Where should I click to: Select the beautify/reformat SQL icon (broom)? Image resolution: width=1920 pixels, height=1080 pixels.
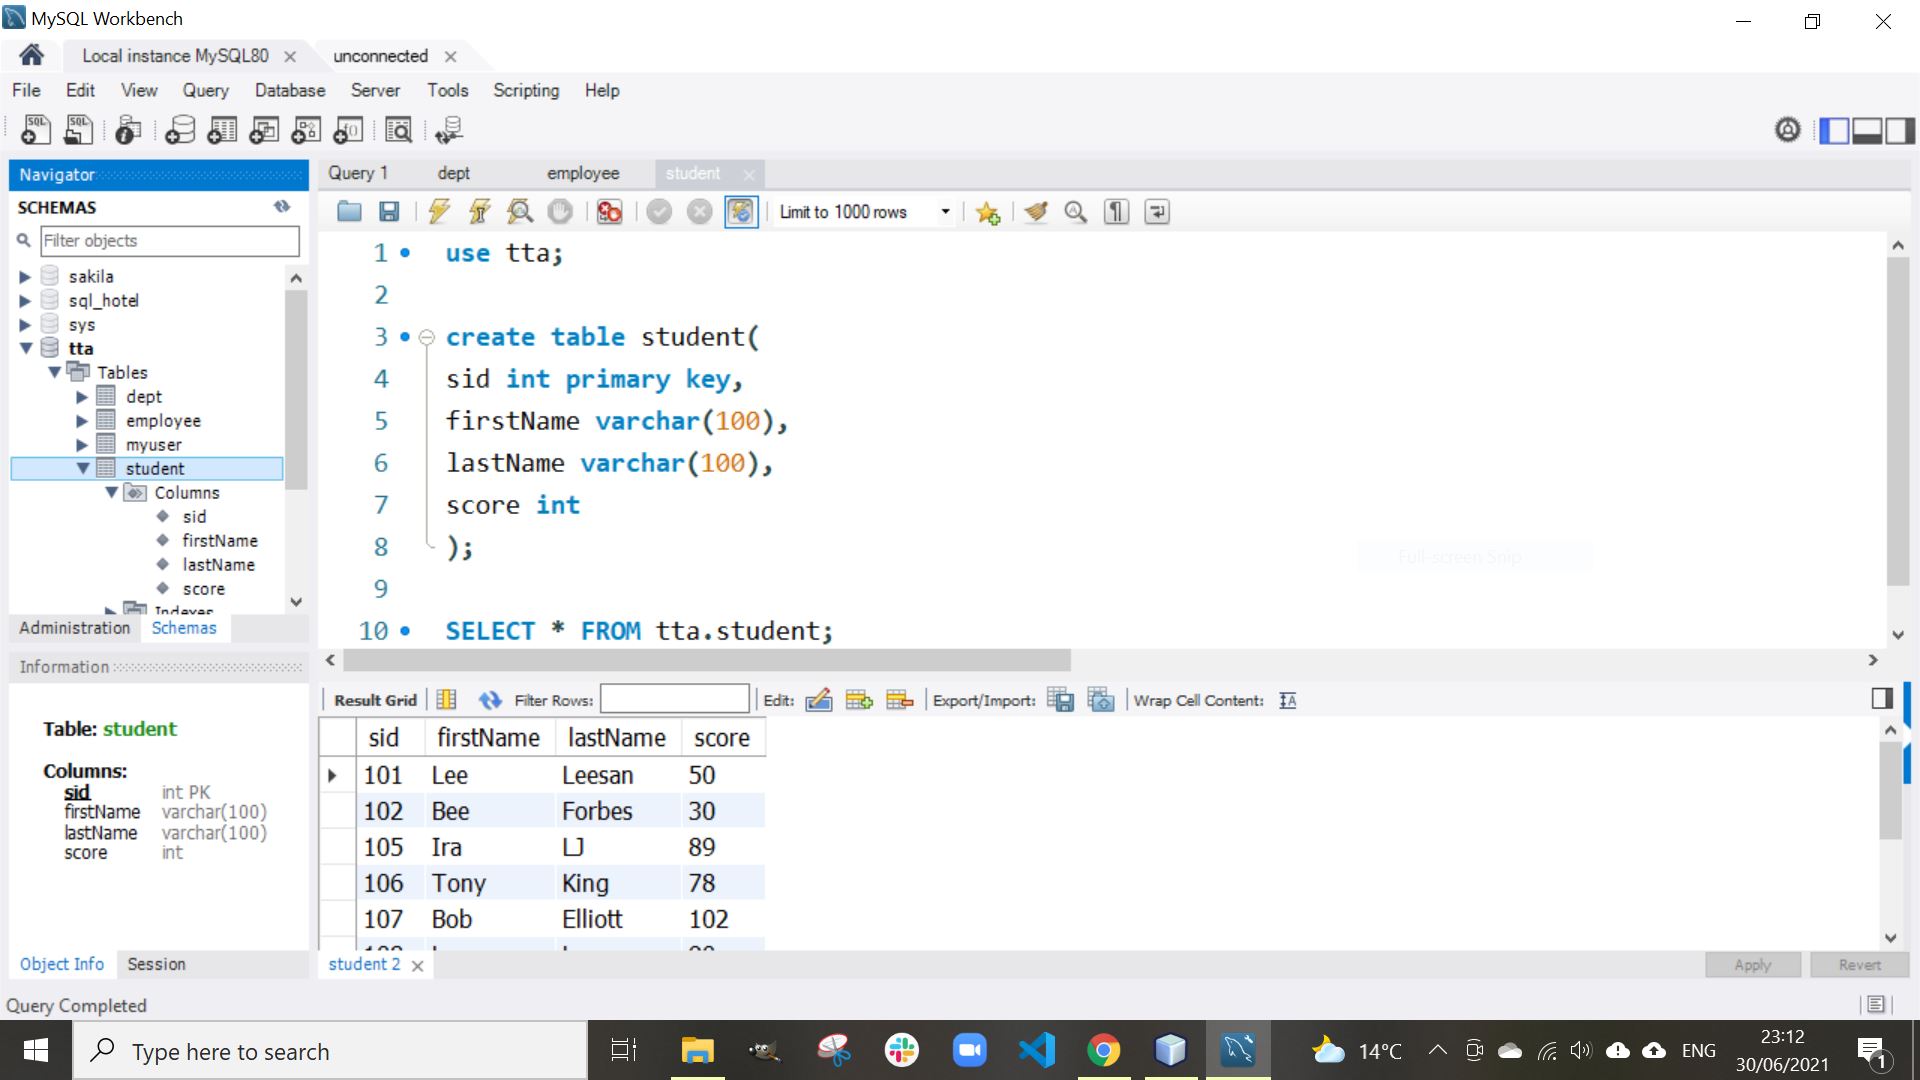click(x=1036, y=212)
